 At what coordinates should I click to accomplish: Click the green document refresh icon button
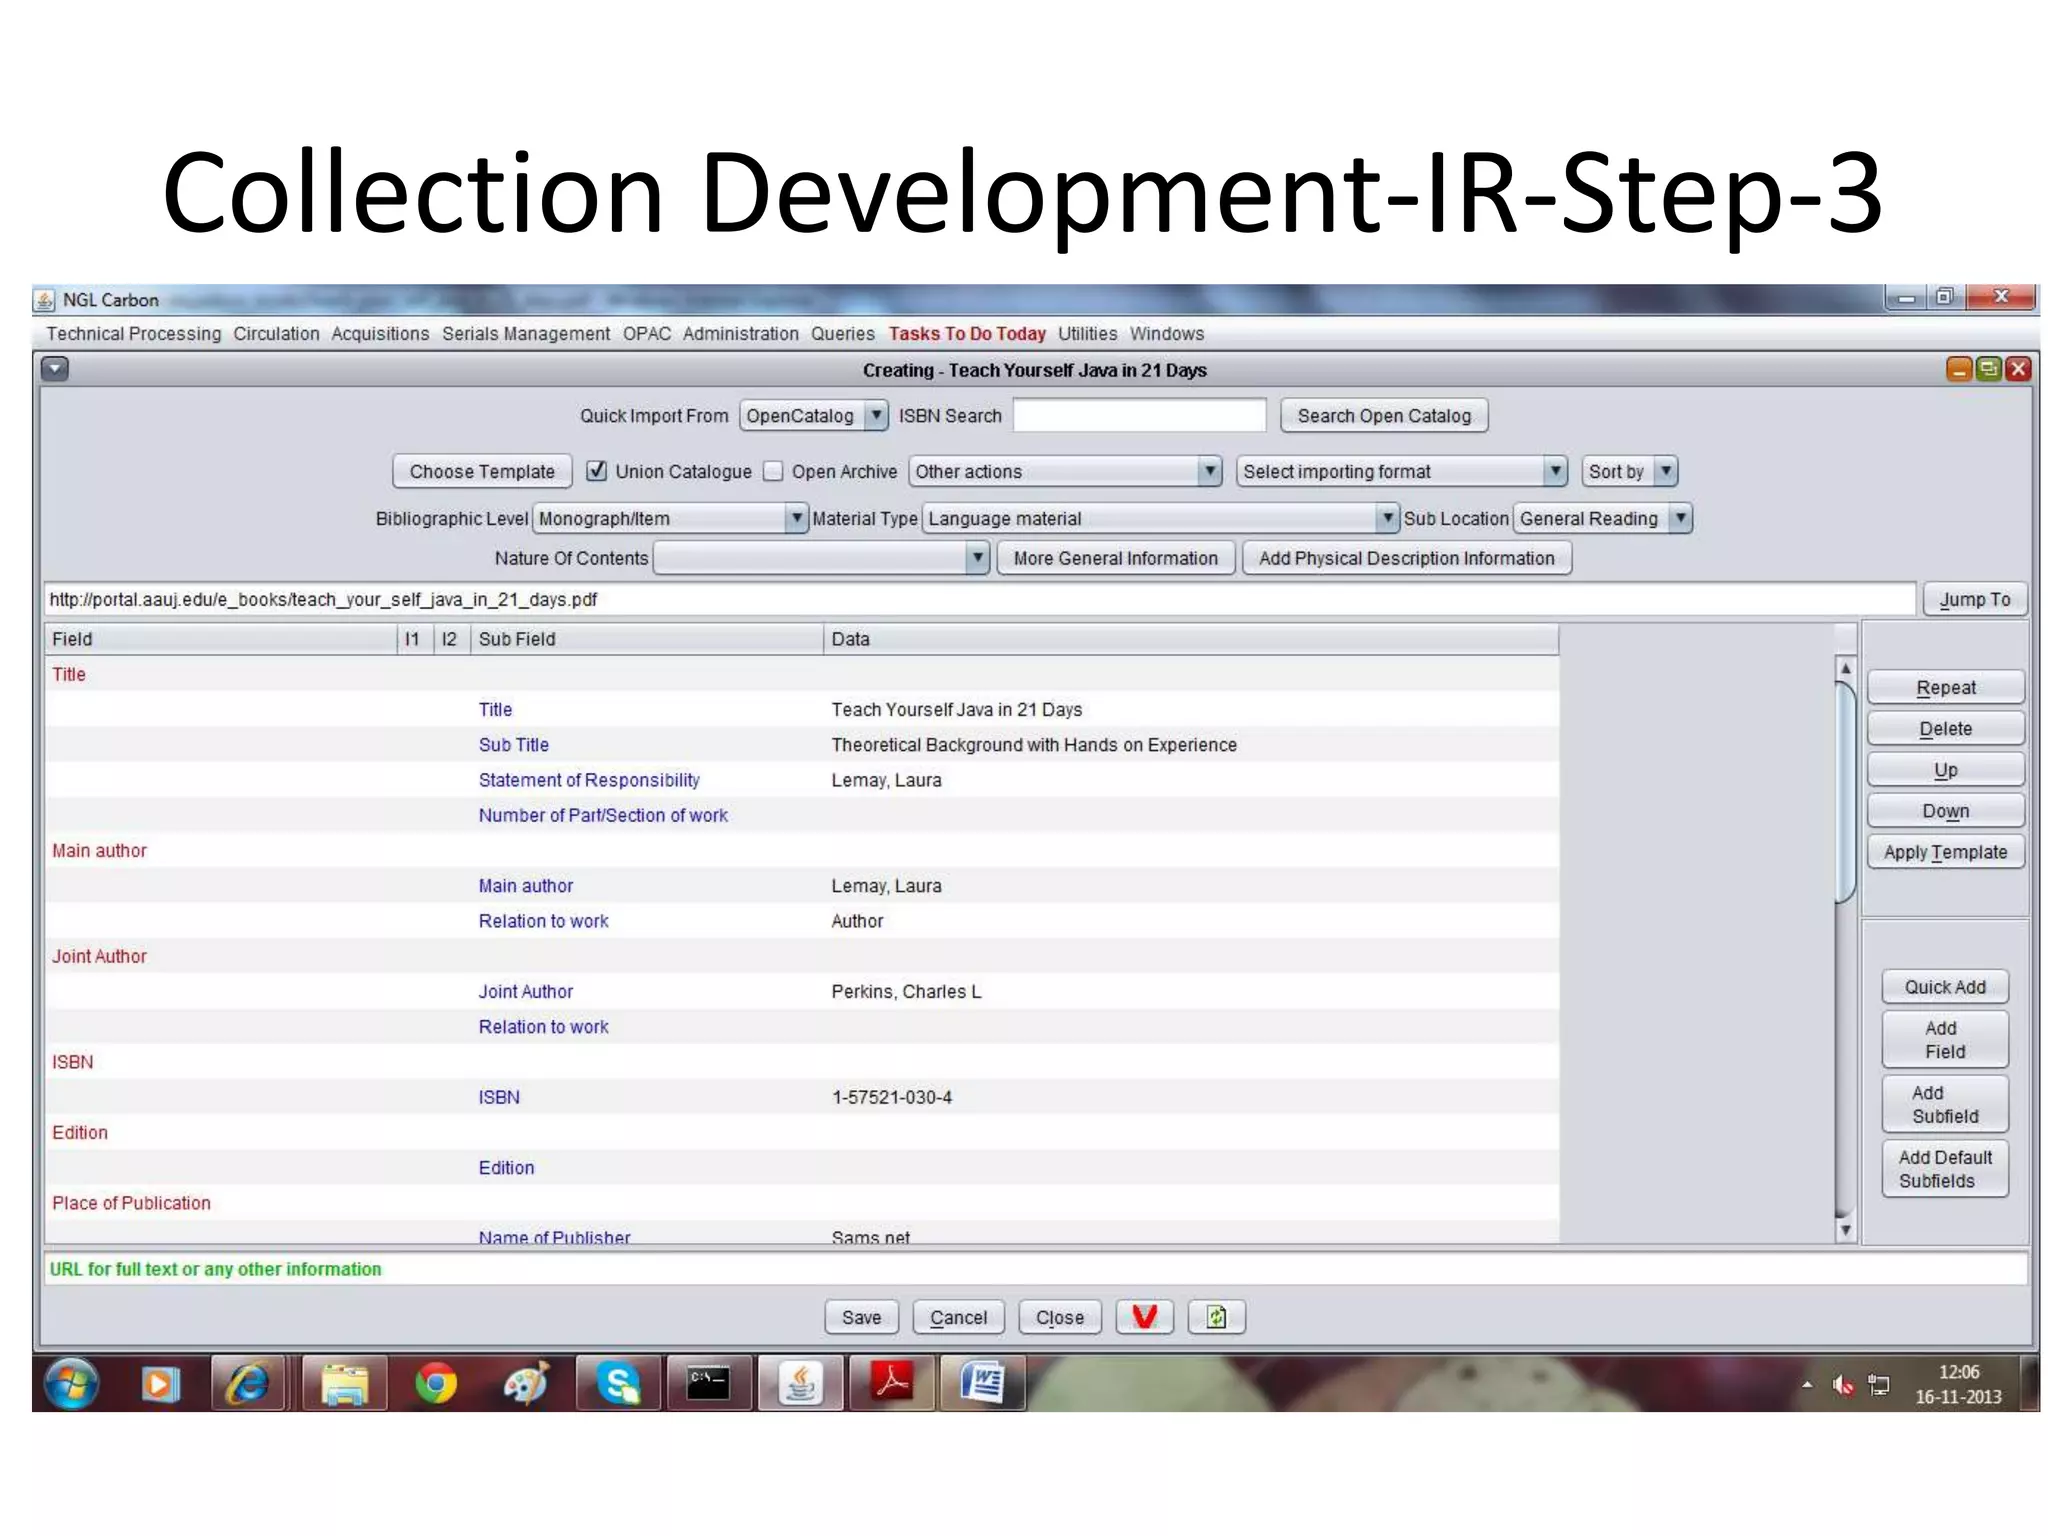(1216, 1317)
